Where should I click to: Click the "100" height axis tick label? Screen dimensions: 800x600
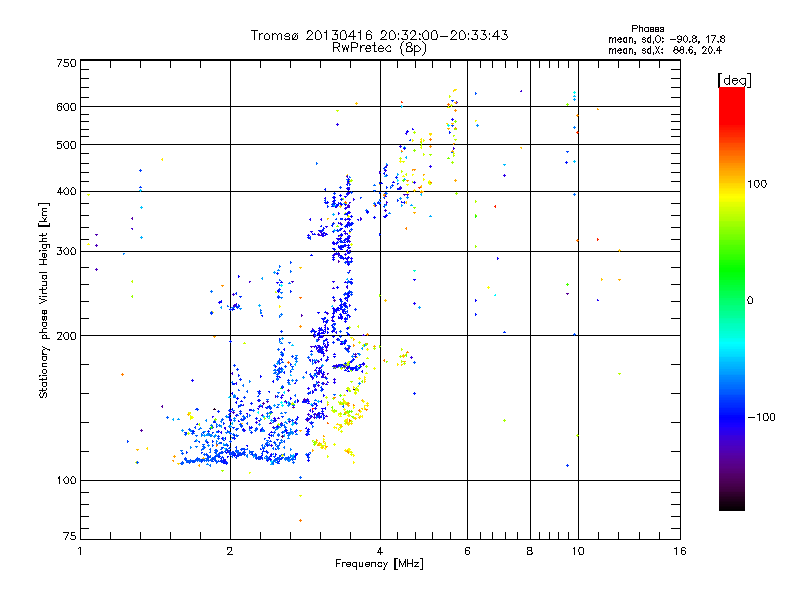(x=67, y=481)
